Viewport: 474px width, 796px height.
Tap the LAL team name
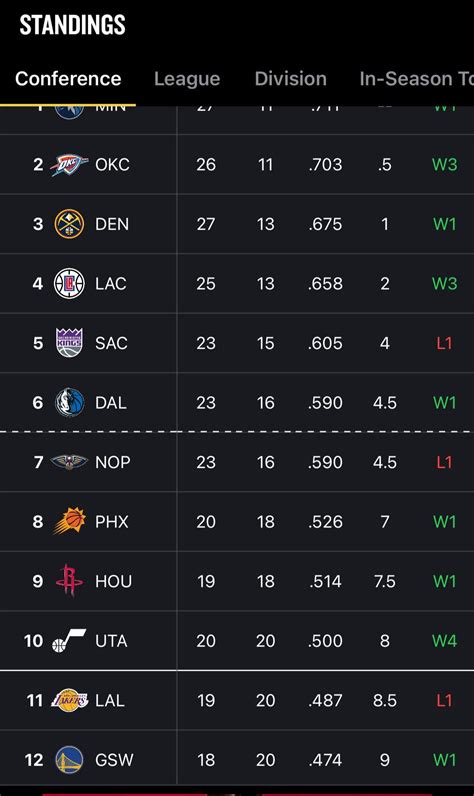110,701
